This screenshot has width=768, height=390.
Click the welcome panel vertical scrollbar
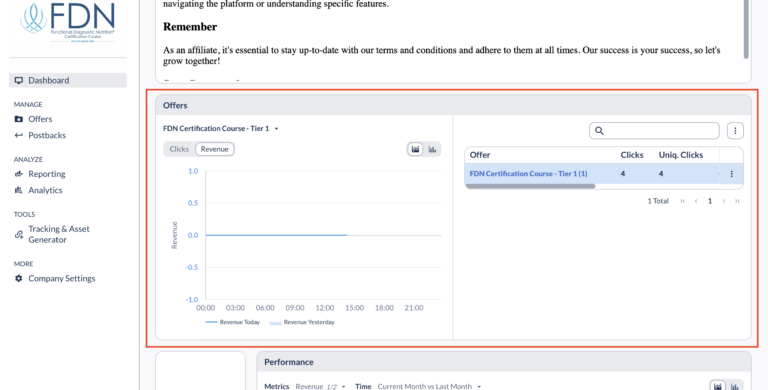coord(746,29)
